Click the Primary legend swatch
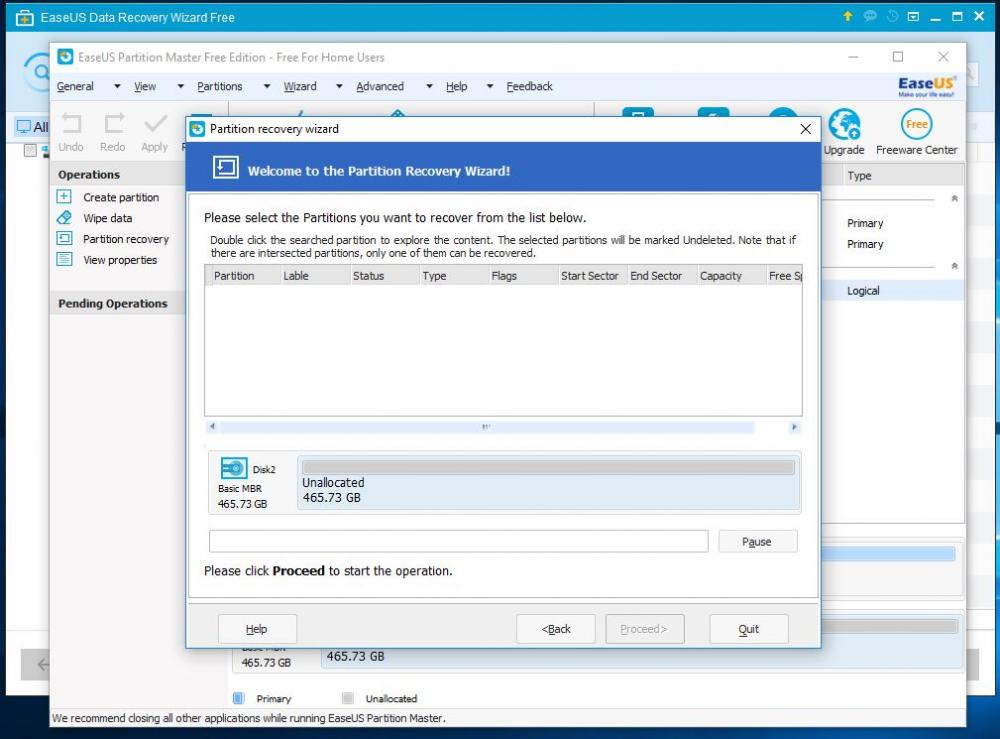The width and height of the screenshot is (1000, 739). coord(239,698)
